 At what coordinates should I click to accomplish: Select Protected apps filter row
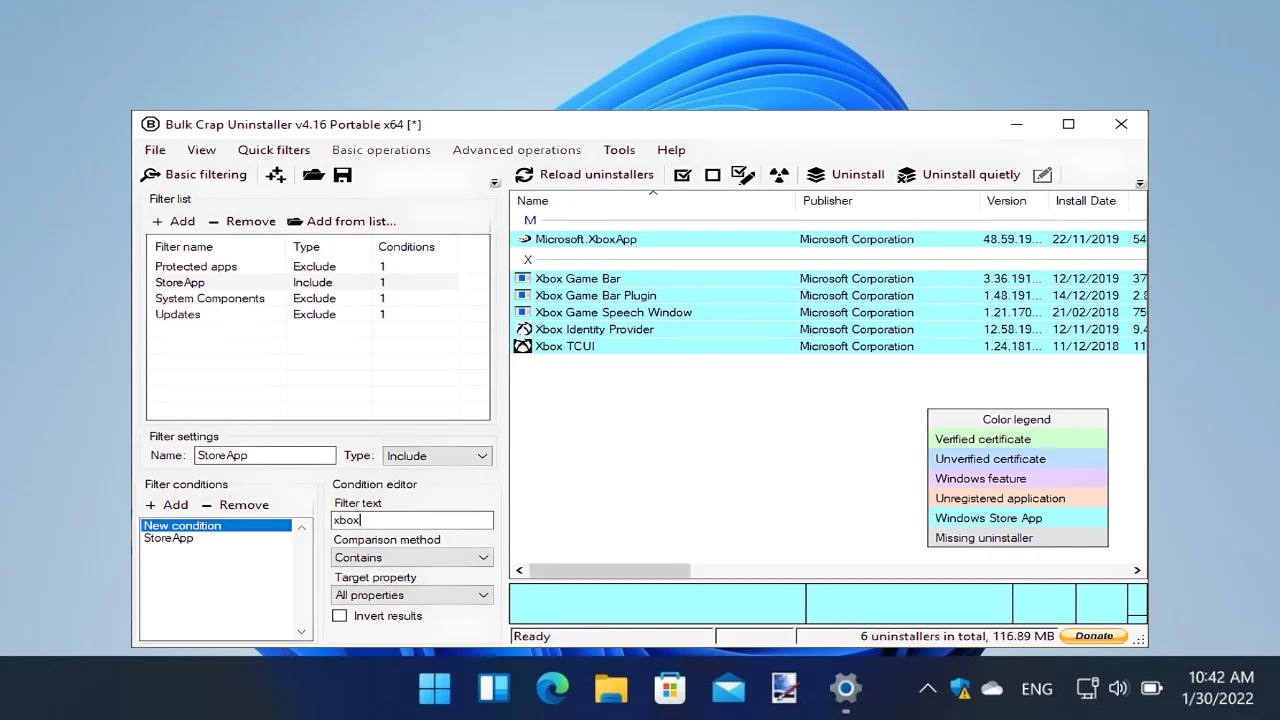[303, 266]
